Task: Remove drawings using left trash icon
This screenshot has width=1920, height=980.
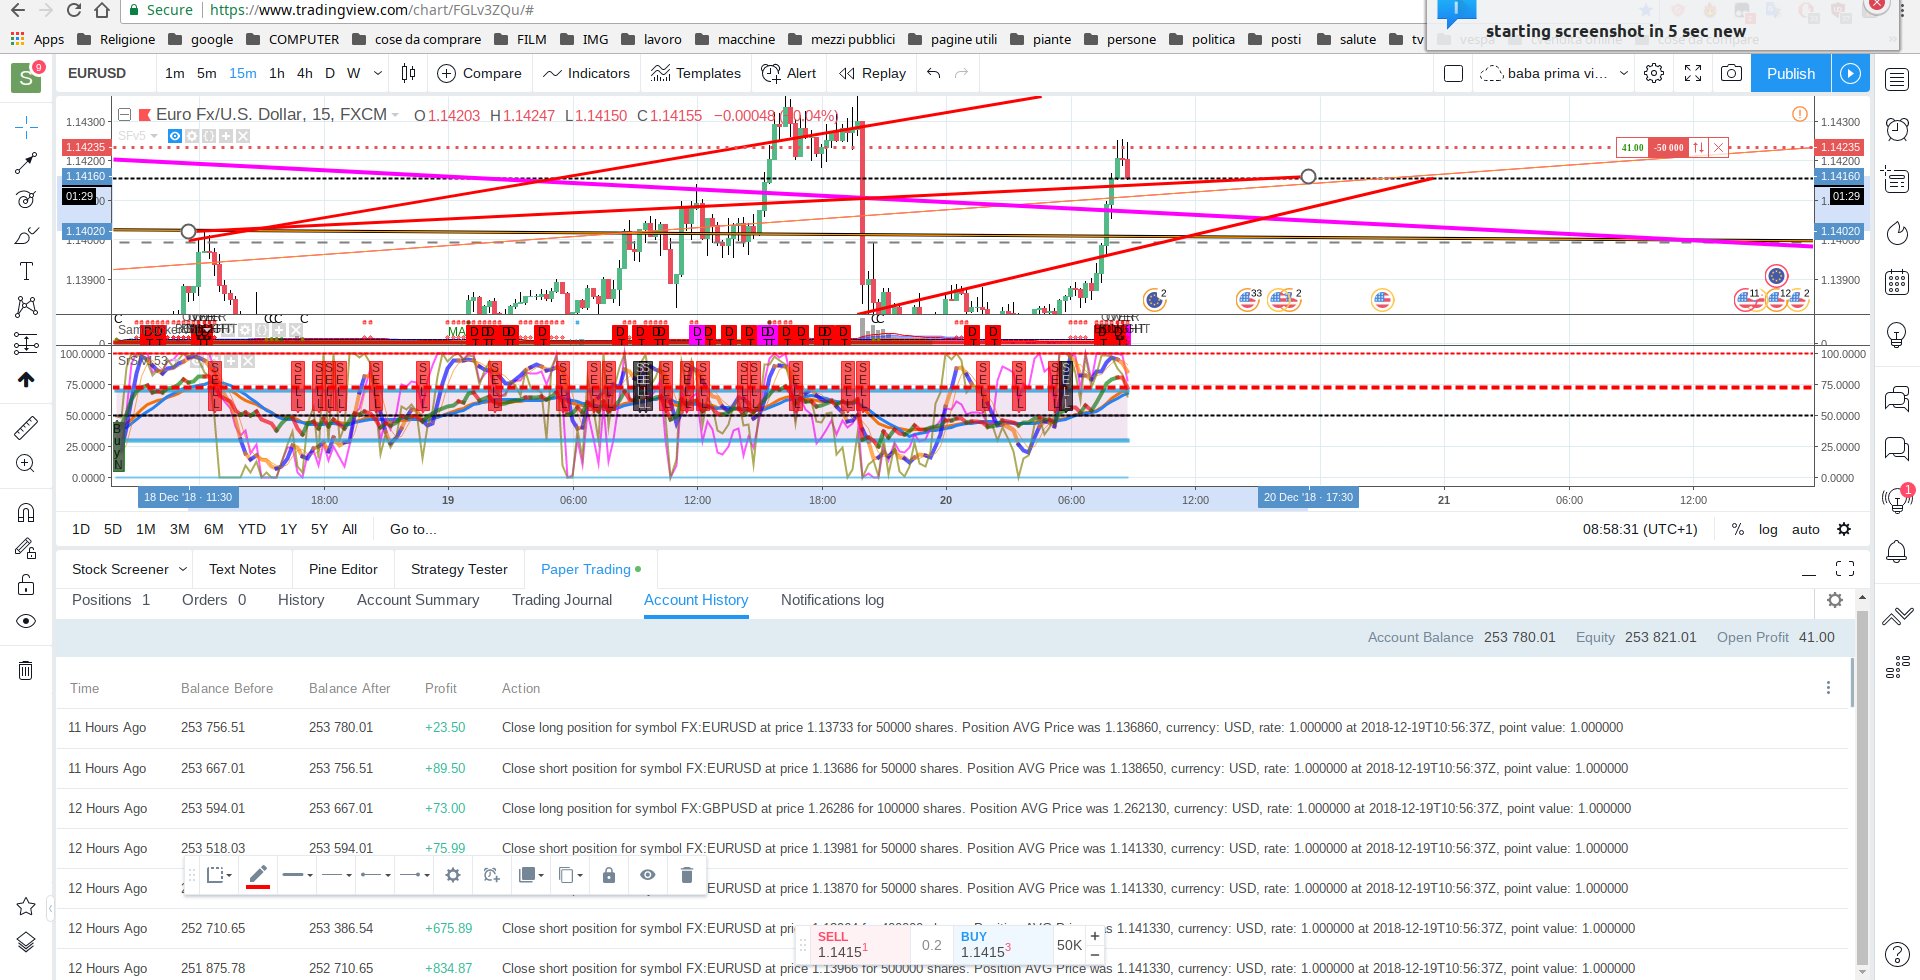Action: click(x=26, y=670)
